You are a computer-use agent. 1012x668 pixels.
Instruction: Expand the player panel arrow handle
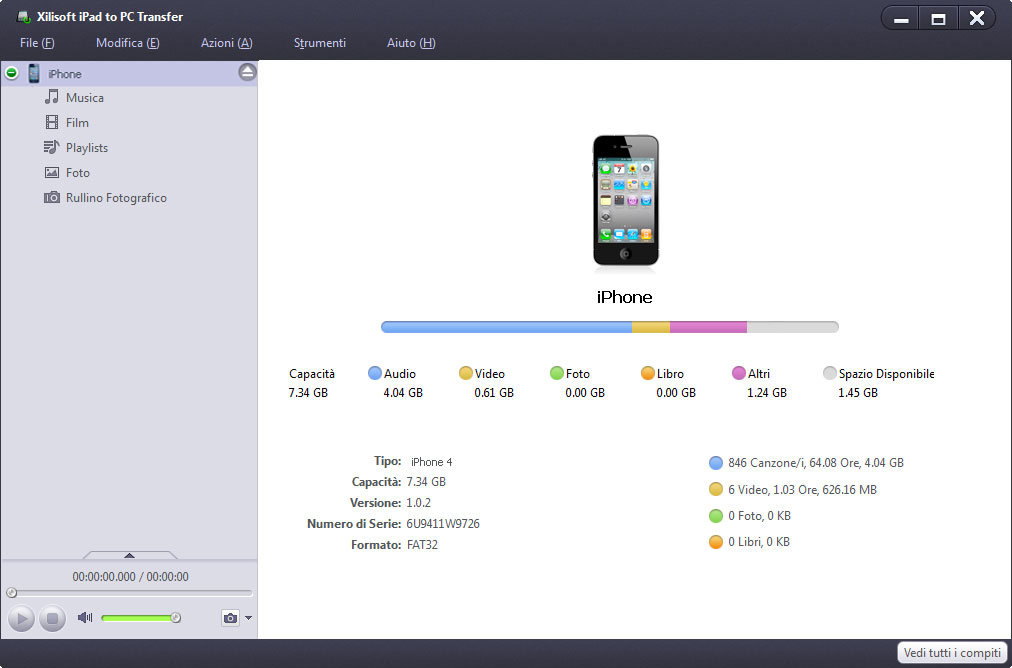coord(129,555)
